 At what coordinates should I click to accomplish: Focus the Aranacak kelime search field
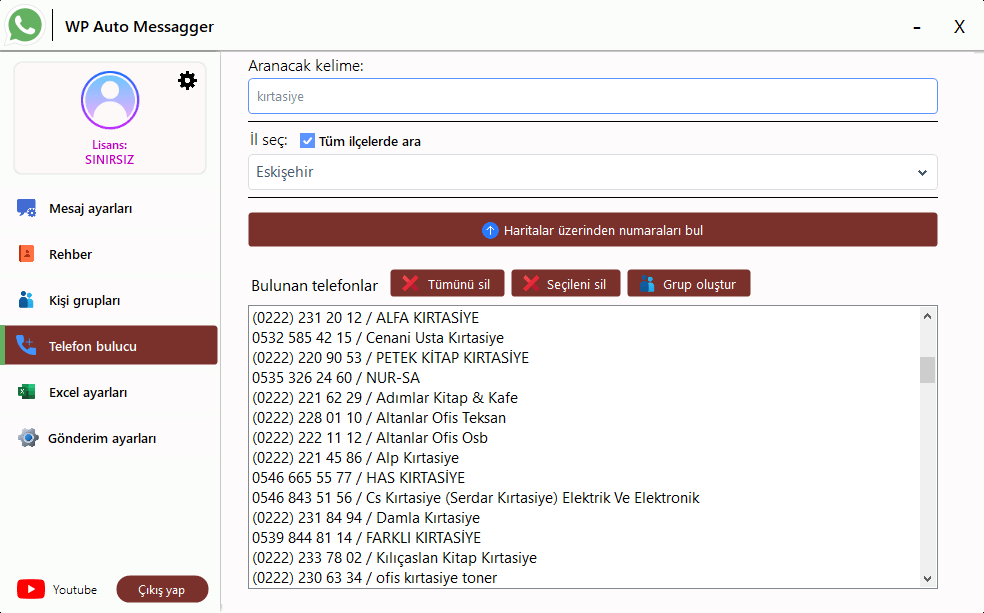point(592,96)
